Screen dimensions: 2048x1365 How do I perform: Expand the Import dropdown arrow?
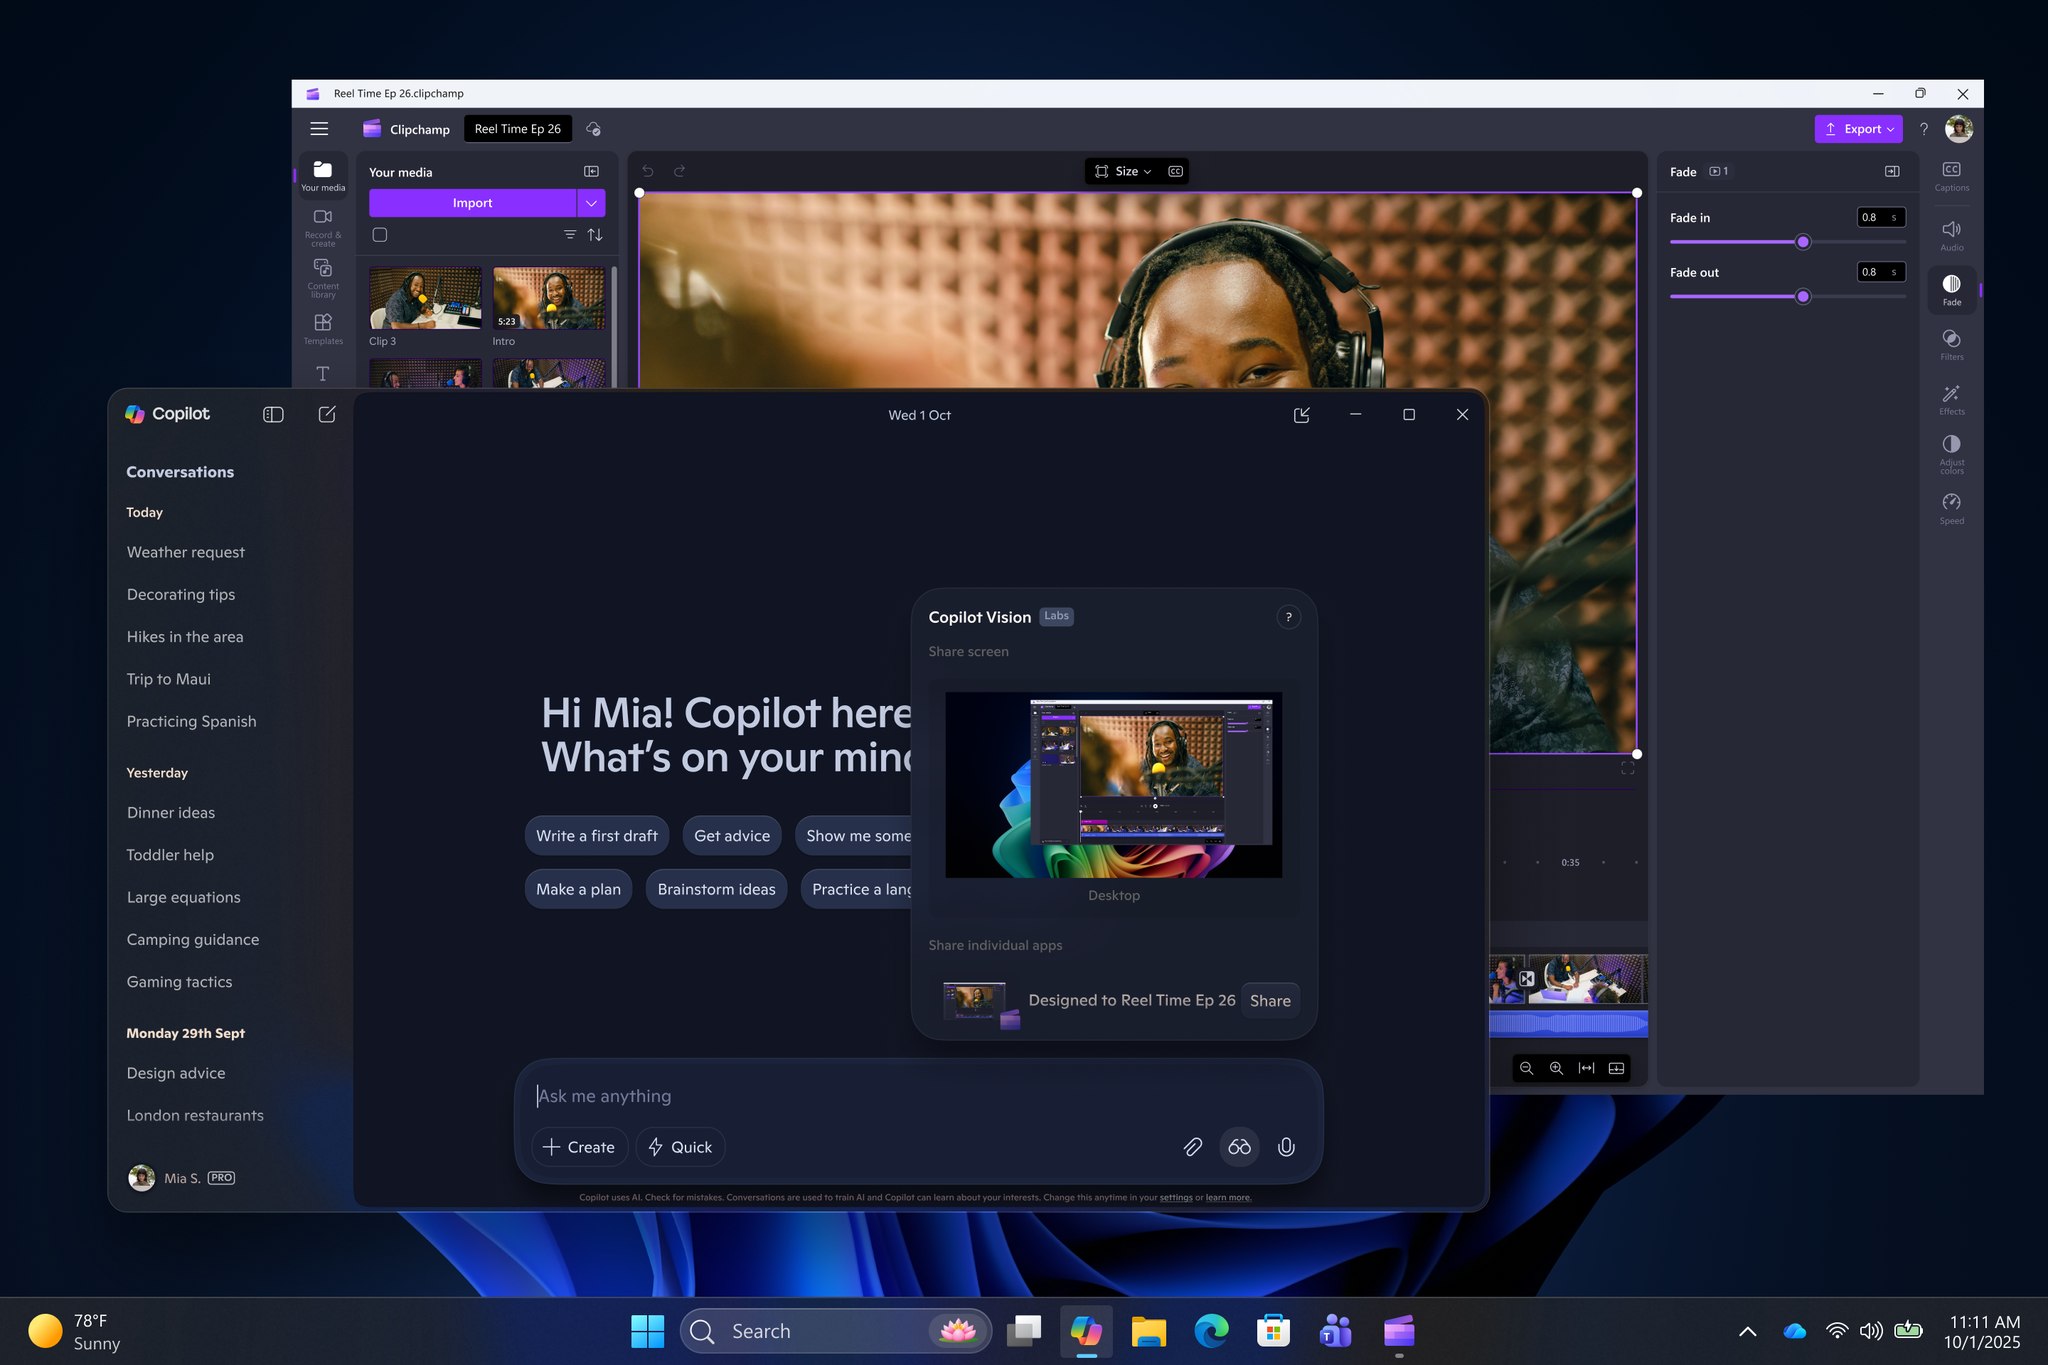coord(591,203)
